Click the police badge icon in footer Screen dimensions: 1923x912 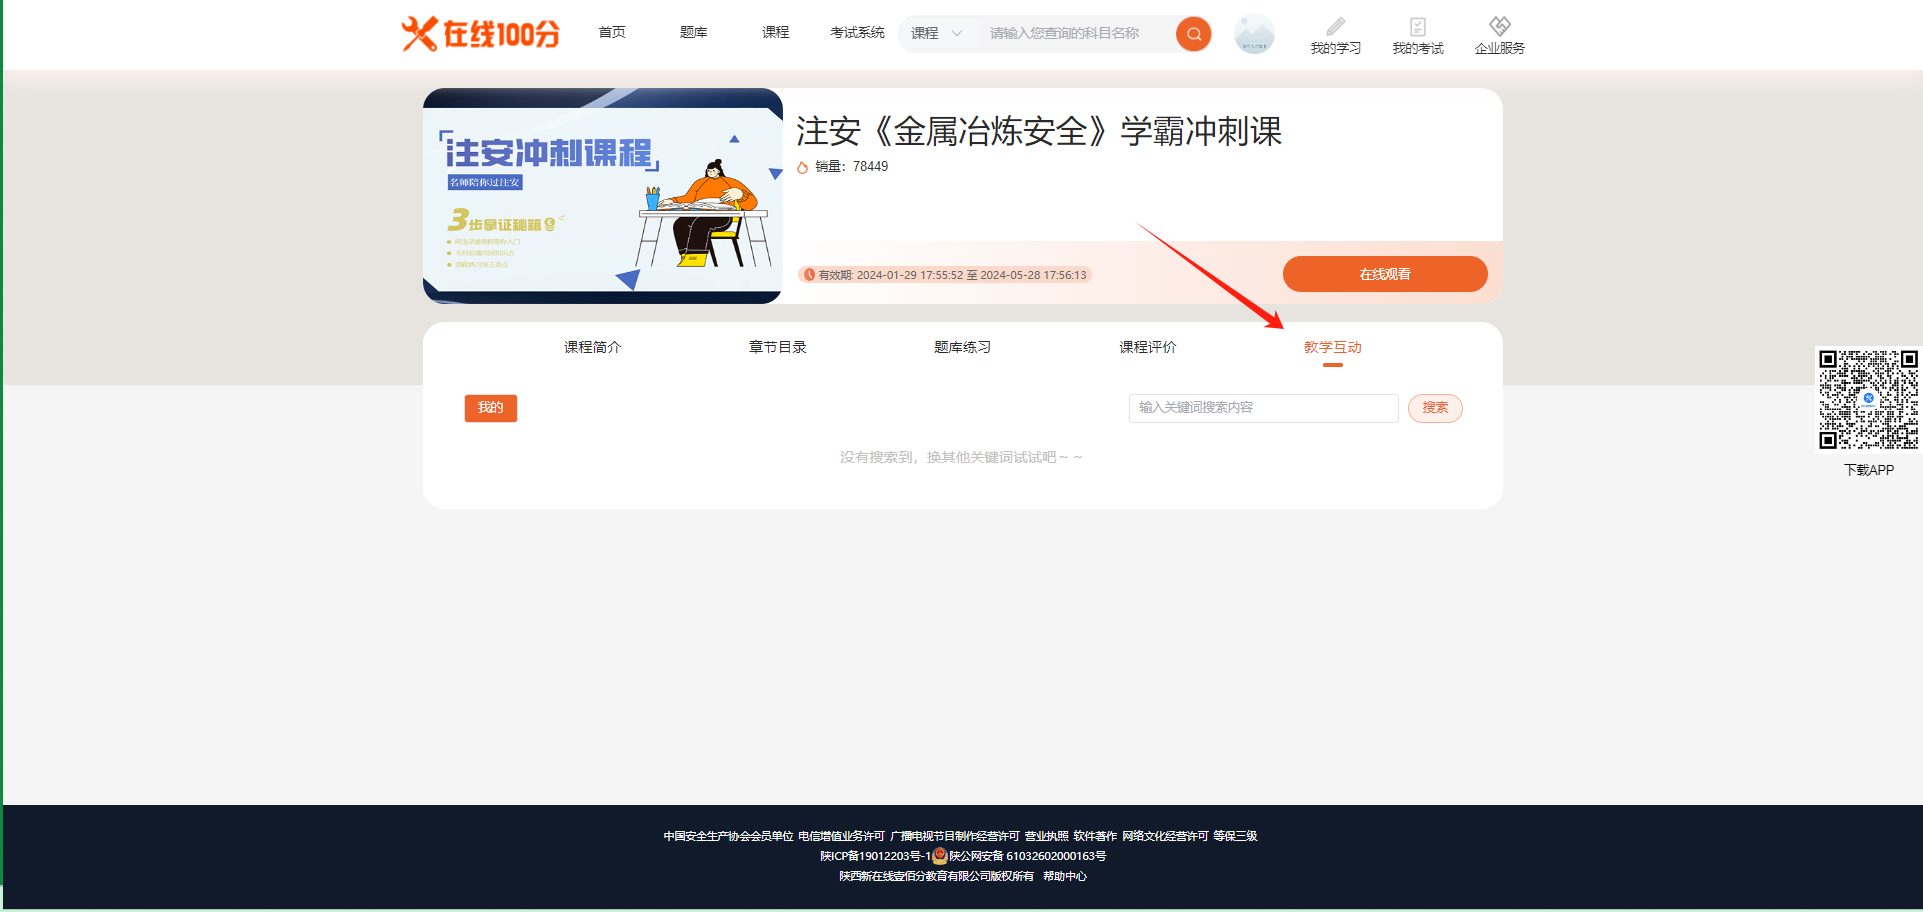[x=939, y=856]
